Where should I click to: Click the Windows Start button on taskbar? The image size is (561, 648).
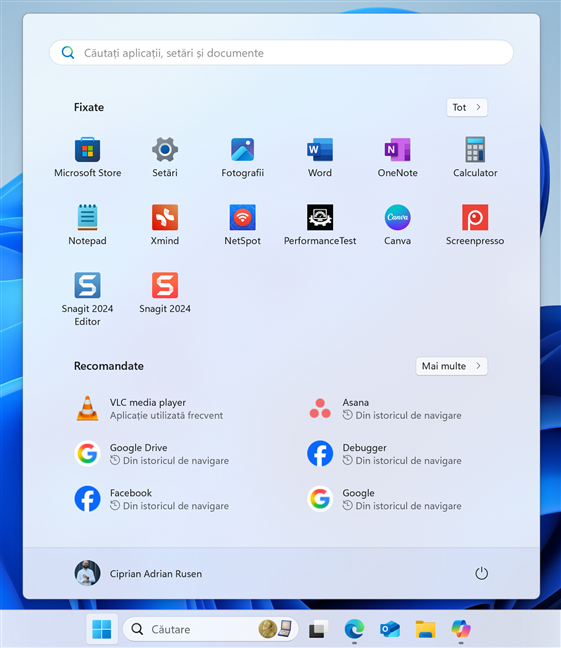click(102, 629)
